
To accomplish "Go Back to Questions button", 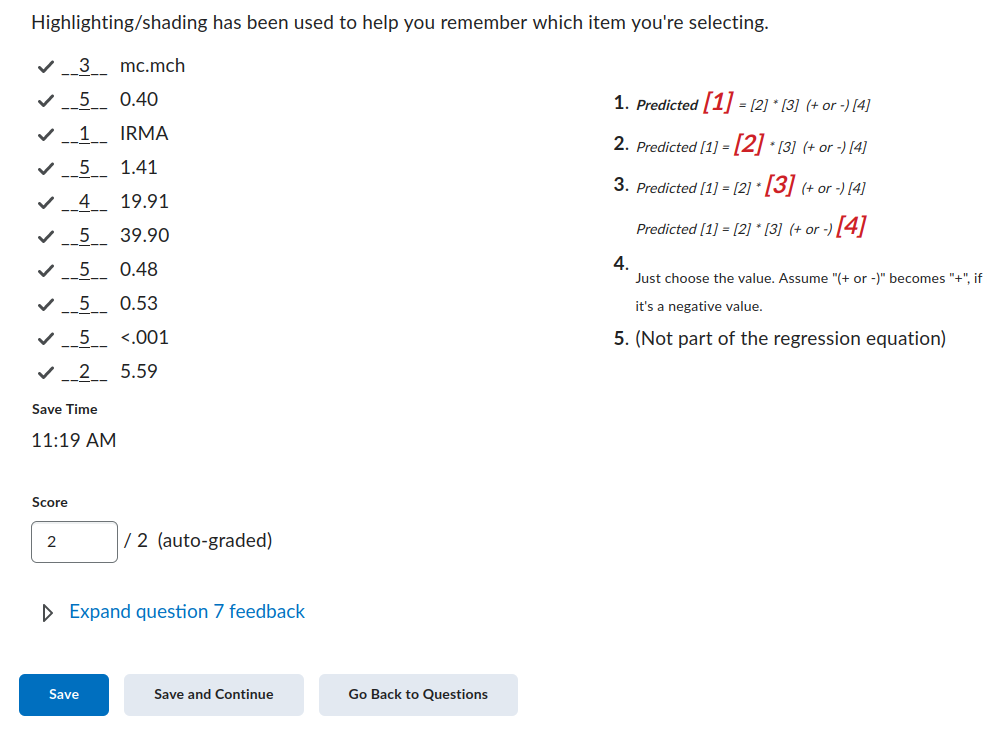I will pos(418,695).
